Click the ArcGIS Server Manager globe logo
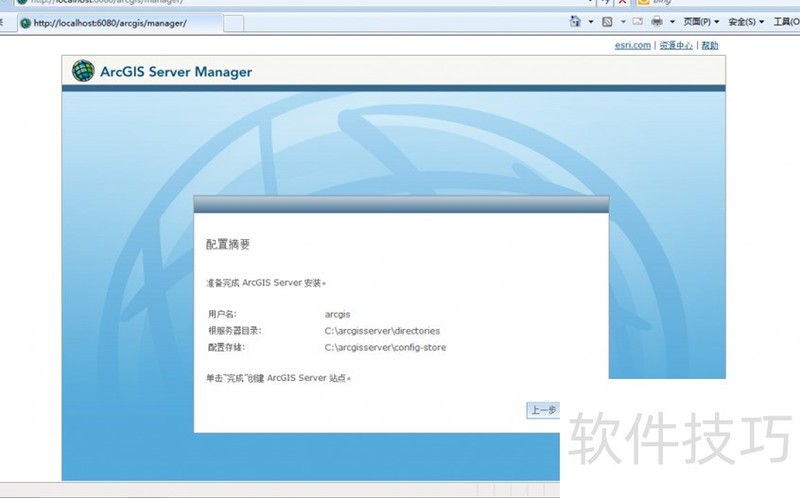This screenshot has width=800, height=498. click(x=84, y=71)
